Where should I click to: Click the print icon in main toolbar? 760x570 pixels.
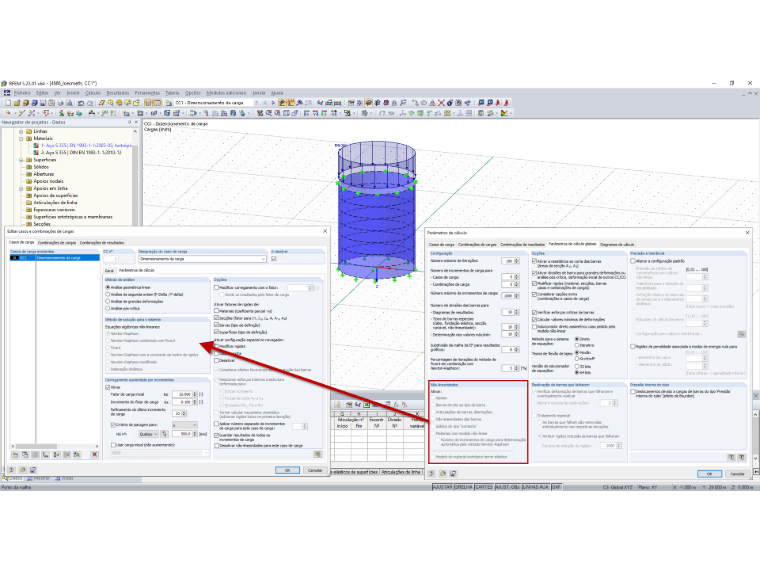(x=61, y=103)
